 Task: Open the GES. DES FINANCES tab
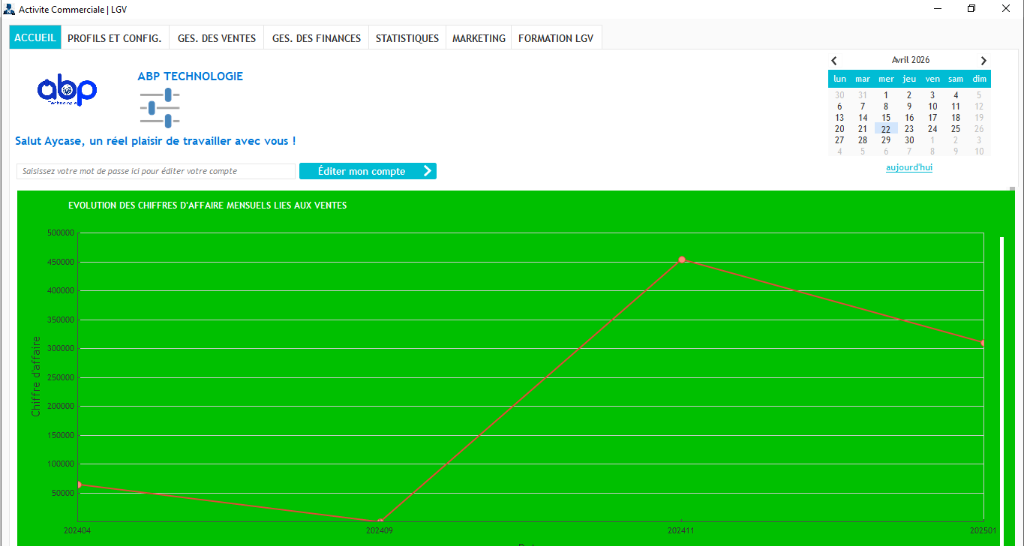click(316, 38)
